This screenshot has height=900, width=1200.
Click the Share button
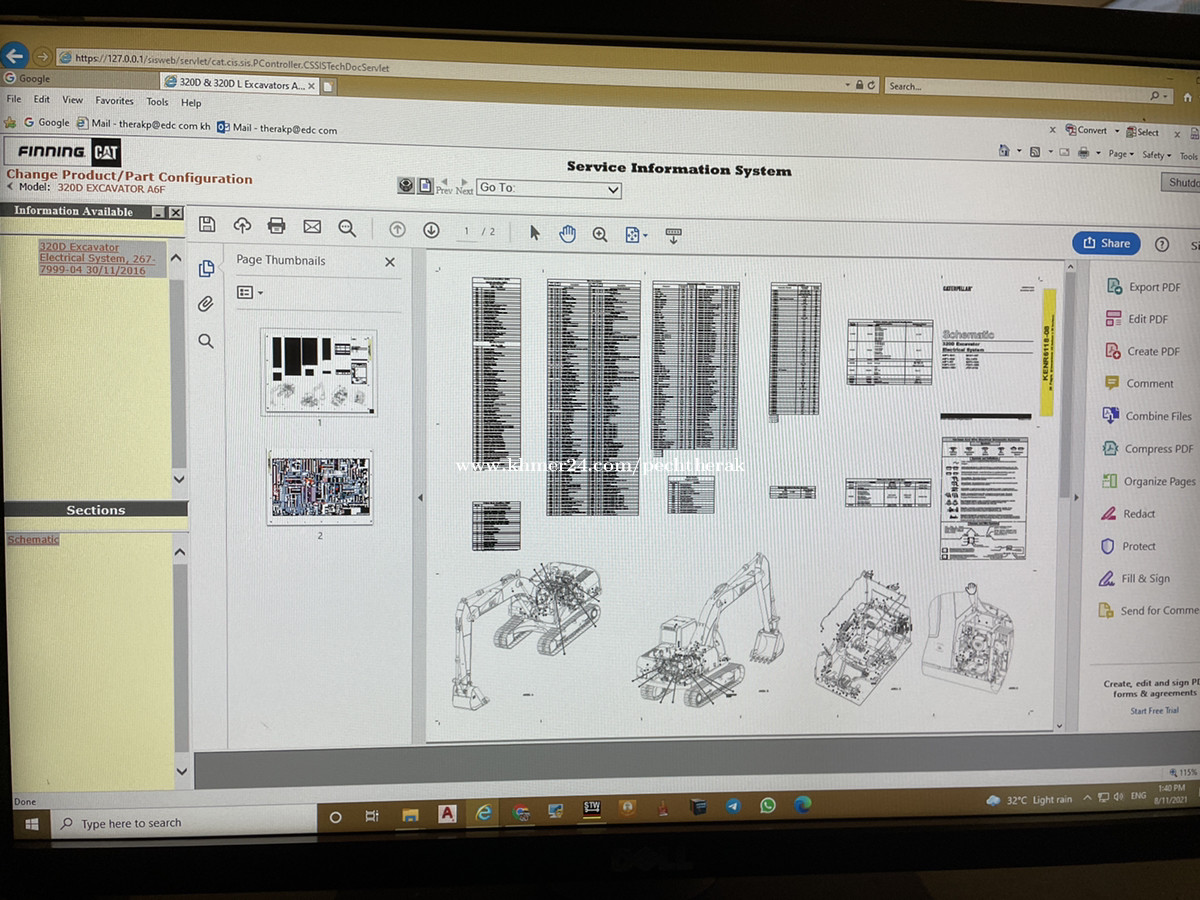[1105, 243]
